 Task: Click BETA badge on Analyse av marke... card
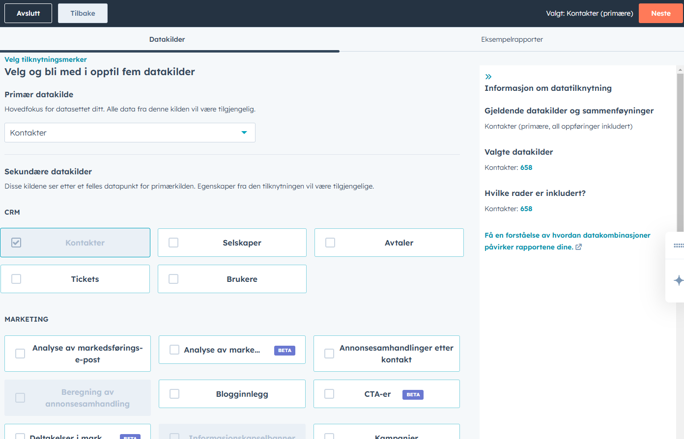tap(284, 350)
